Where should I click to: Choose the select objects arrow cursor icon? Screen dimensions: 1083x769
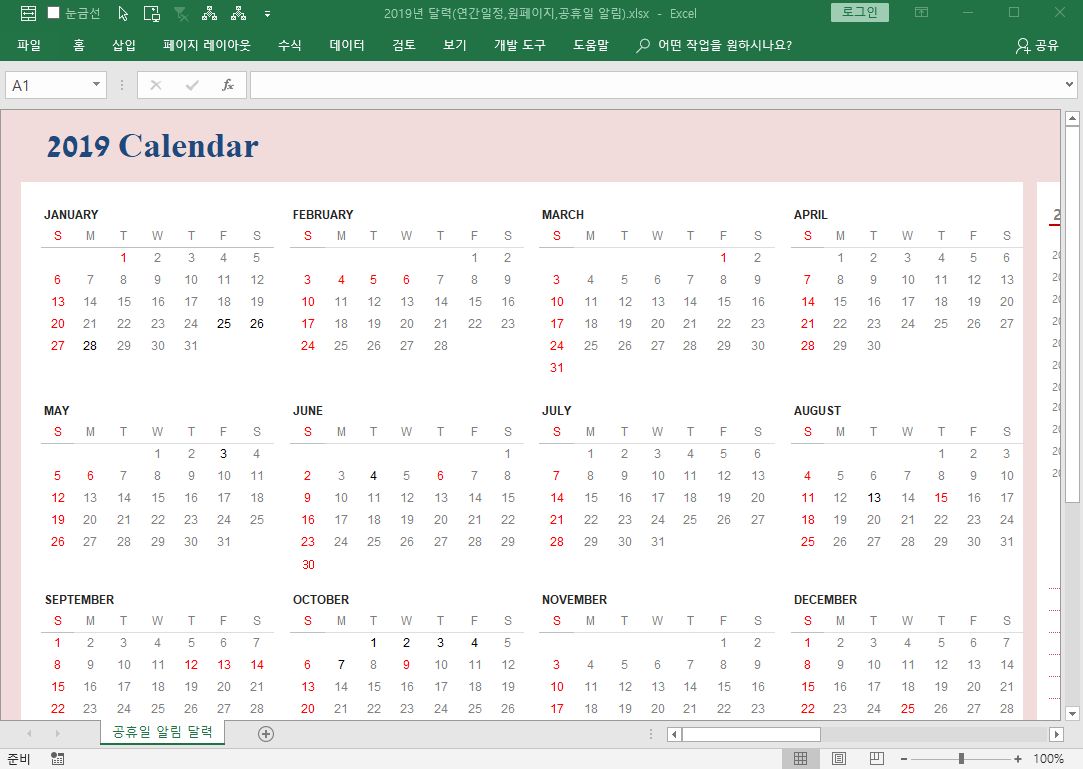point(123,13)
